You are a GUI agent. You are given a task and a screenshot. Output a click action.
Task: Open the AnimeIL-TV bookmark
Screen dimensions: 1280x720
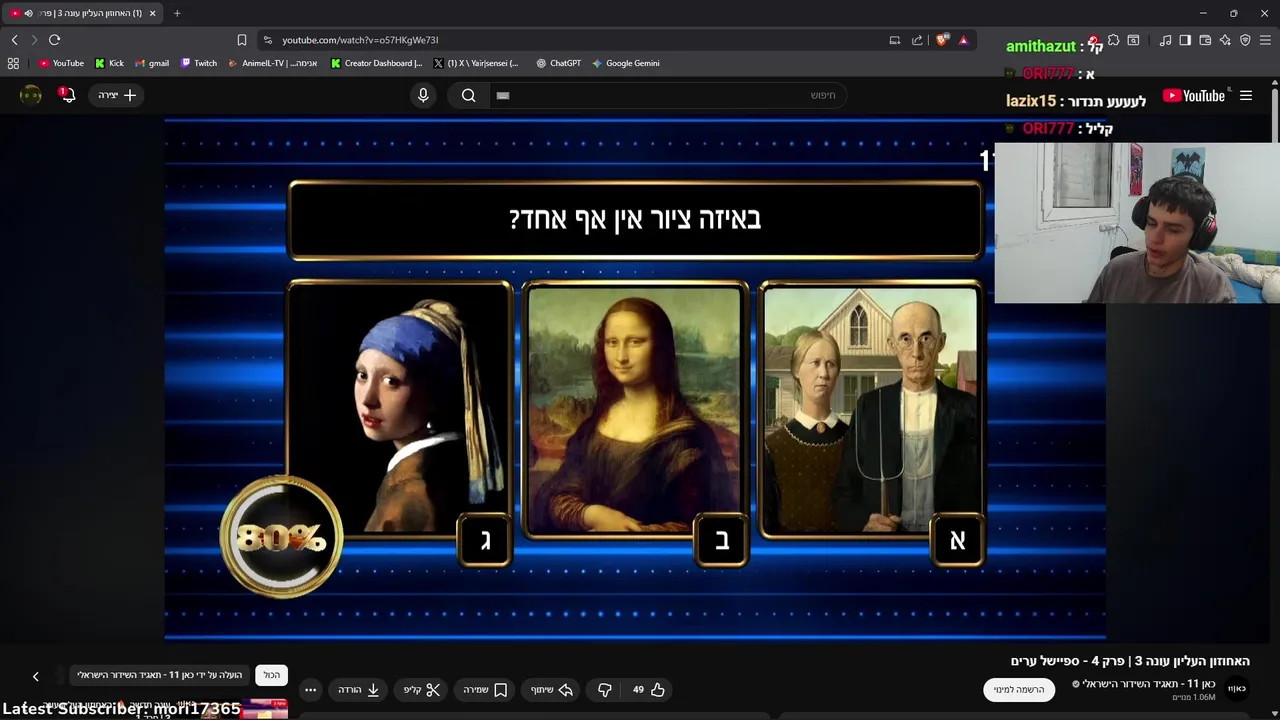pyautogui.click(x=273, y=63)
